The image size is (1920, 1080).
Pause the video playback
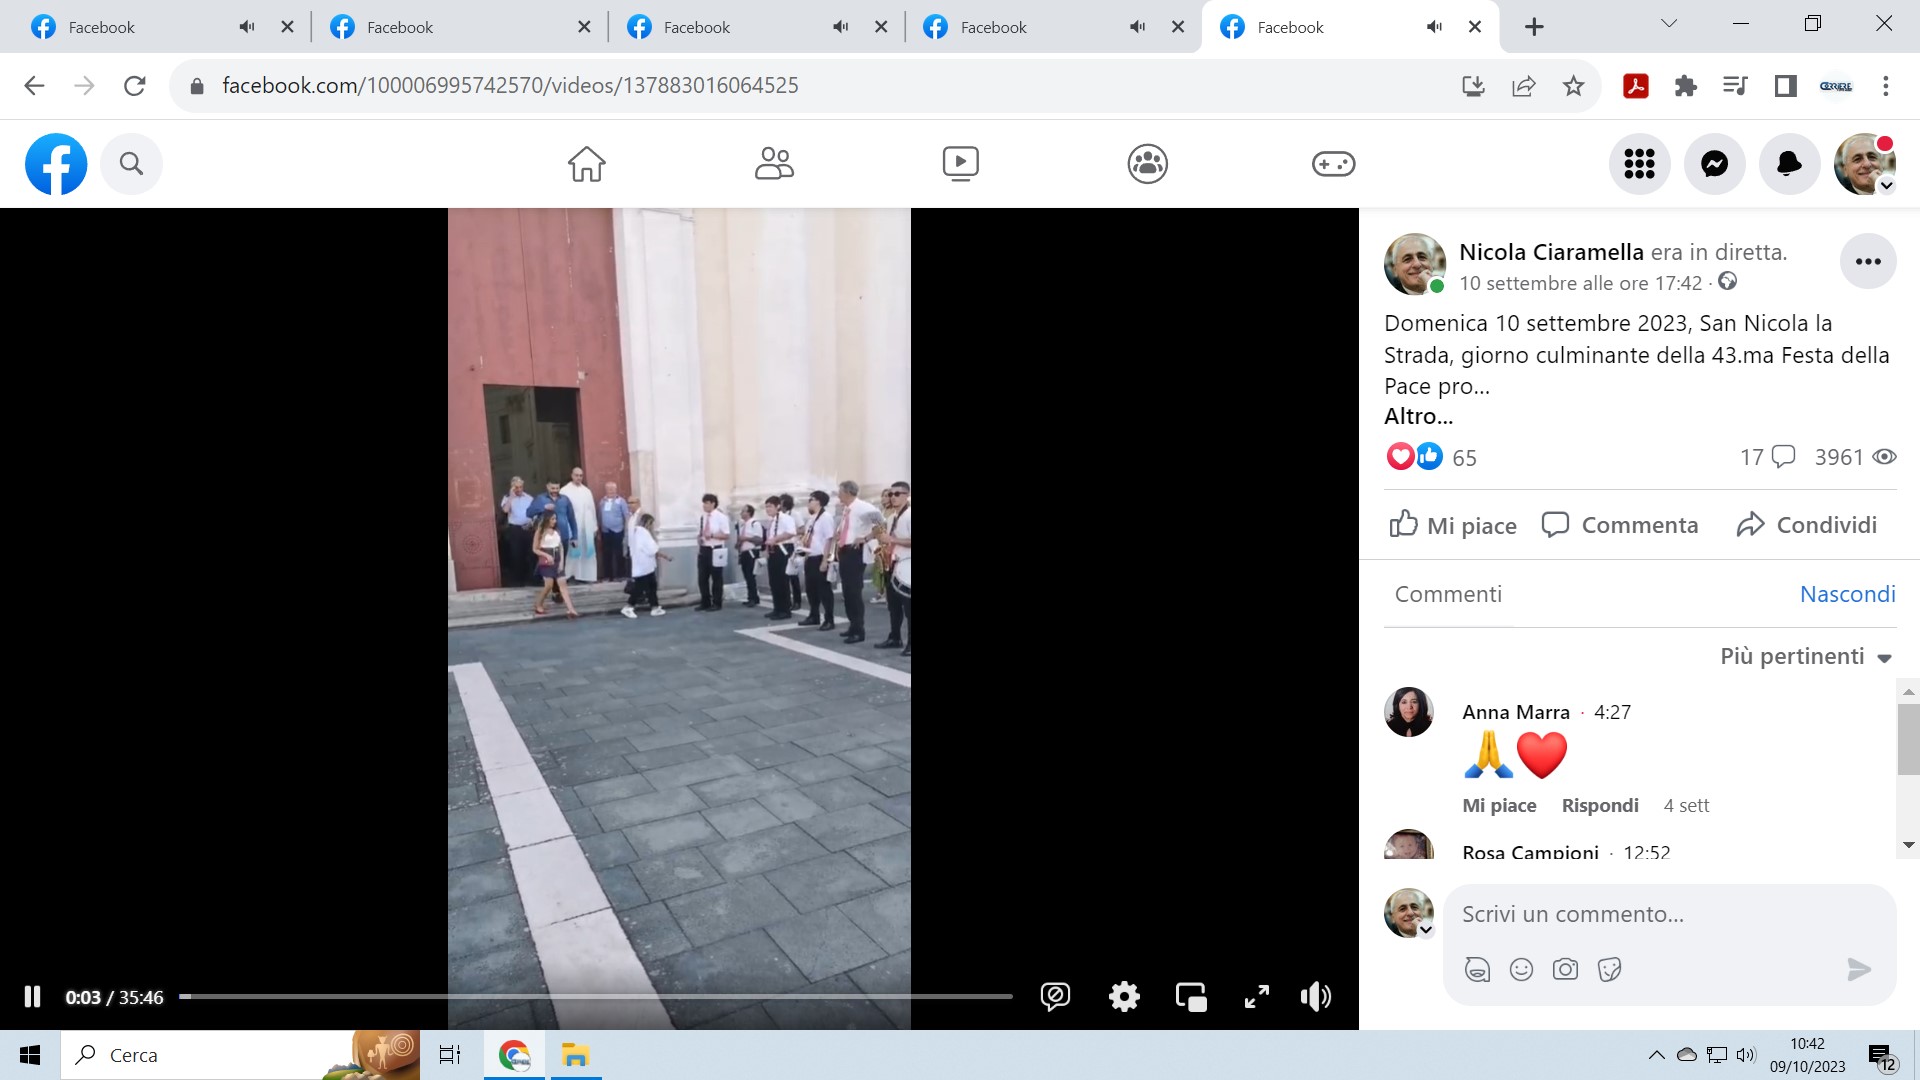[x=32, y=997]
